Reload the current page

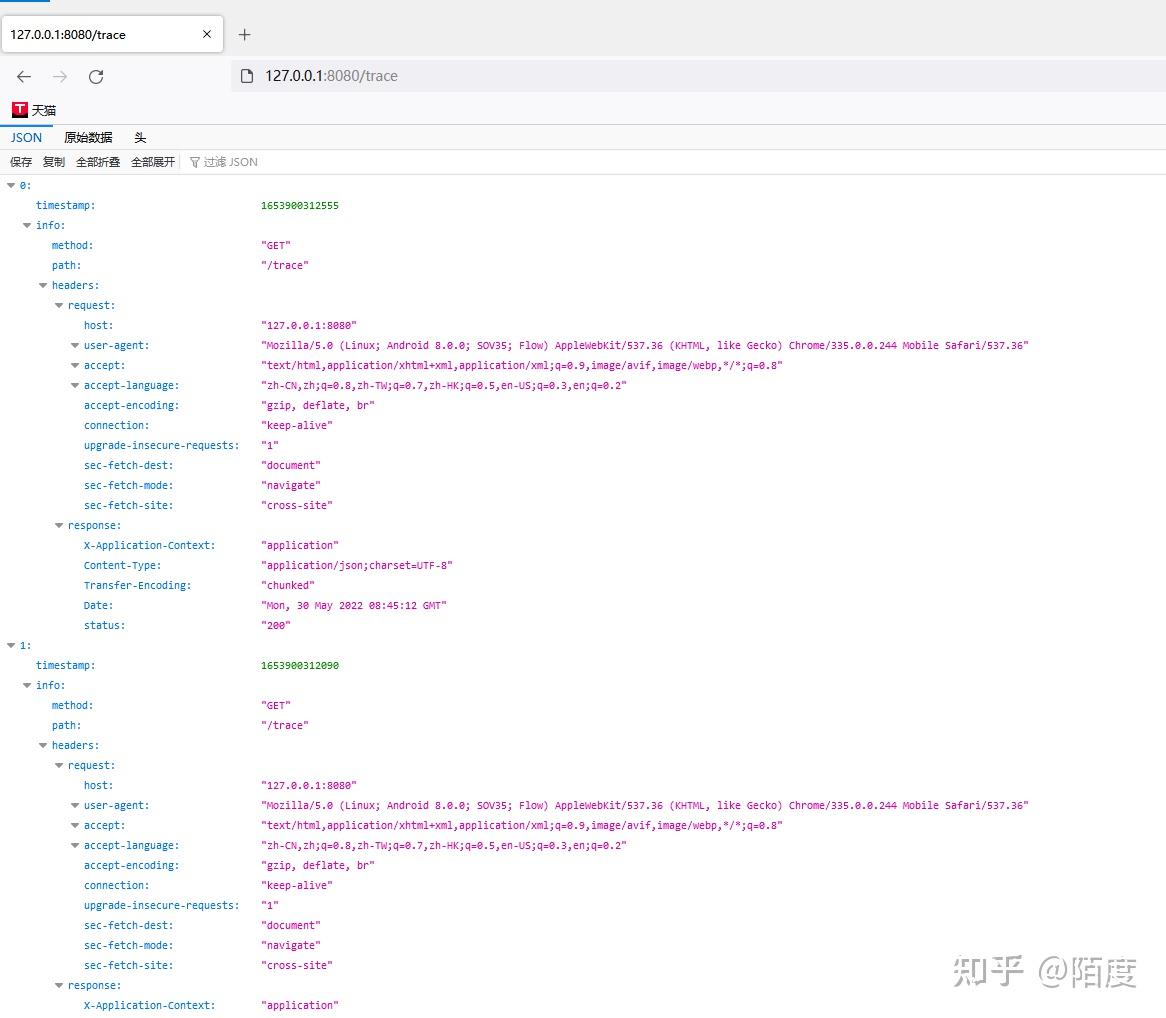96,76
